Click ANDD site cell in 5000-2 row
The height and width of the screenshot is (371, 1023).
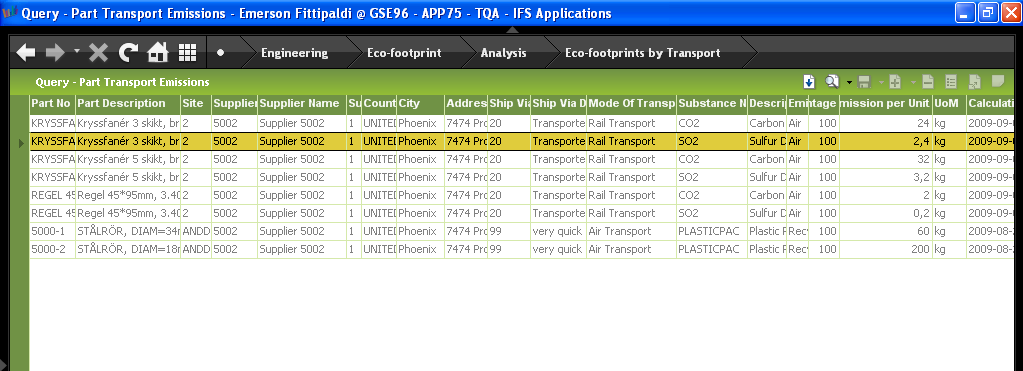[196, 249]
